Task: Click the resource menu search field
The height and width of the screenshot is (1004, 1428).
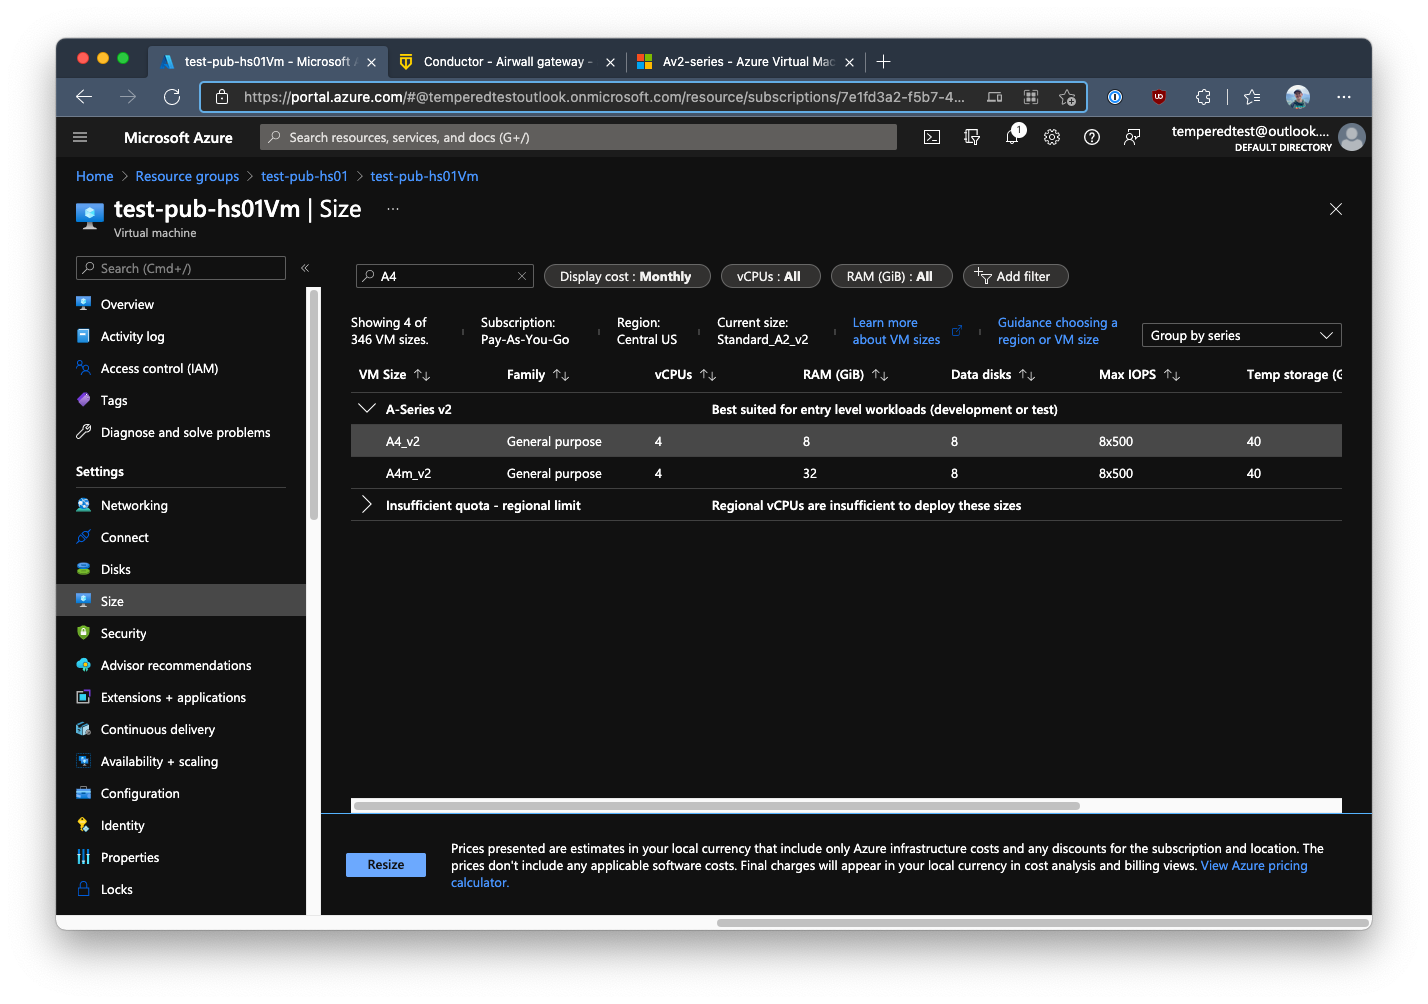Action: (181, 268)
